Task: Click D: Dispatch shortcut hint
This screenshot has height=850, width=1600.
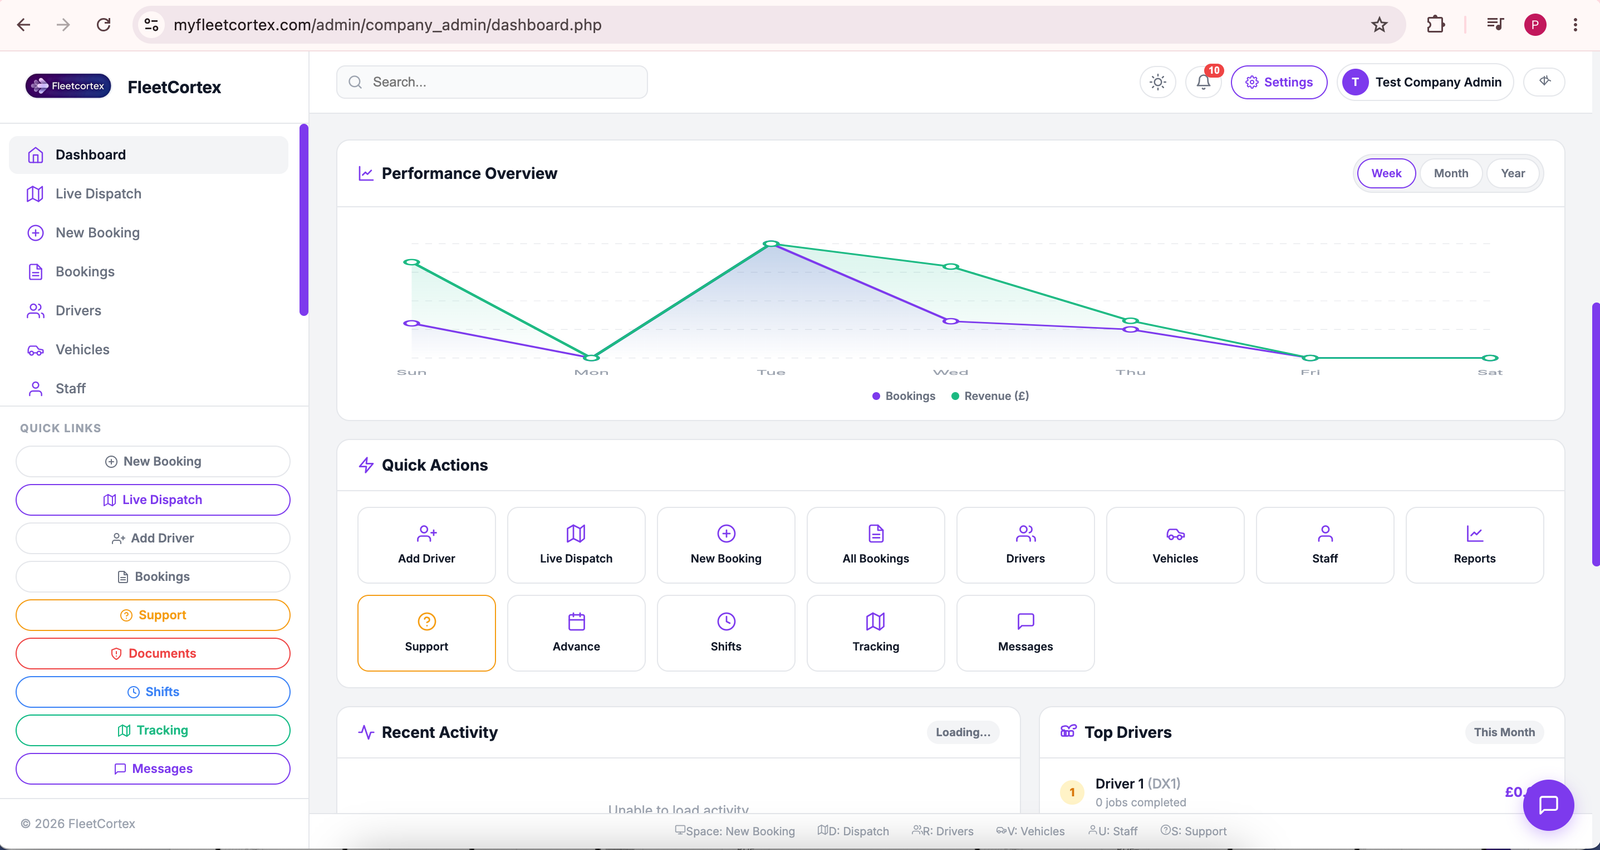Action: click(x=853, y=831)
